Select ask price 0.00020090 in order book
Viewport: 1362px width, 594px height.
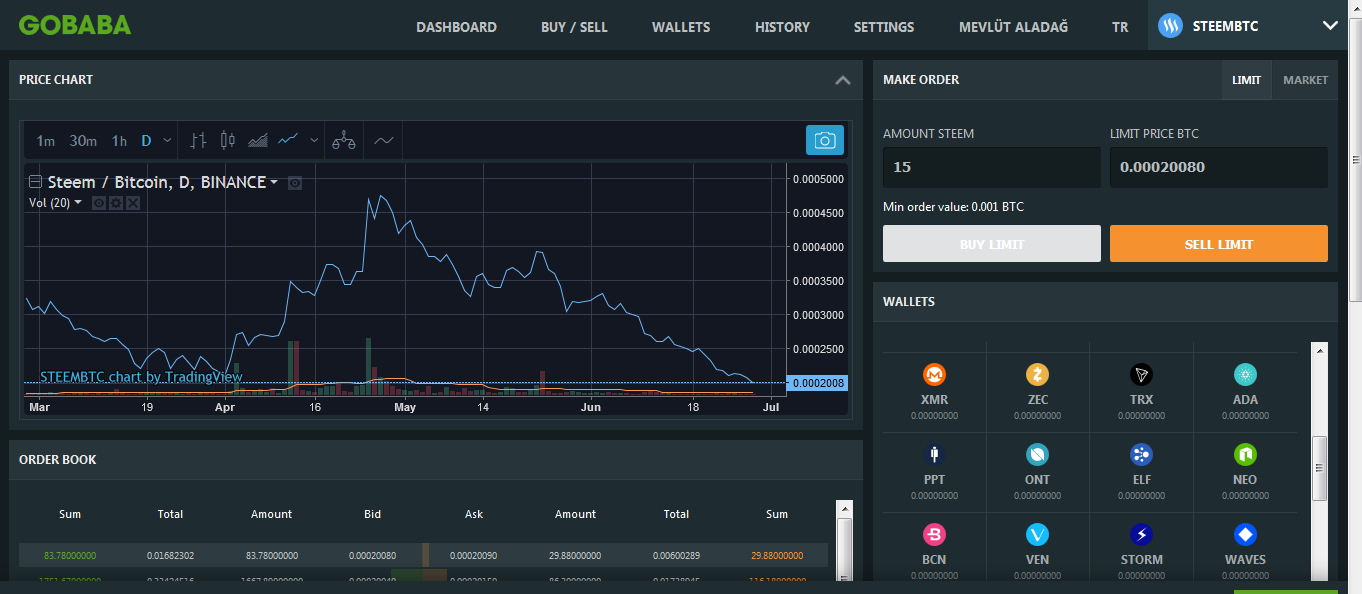474,555
